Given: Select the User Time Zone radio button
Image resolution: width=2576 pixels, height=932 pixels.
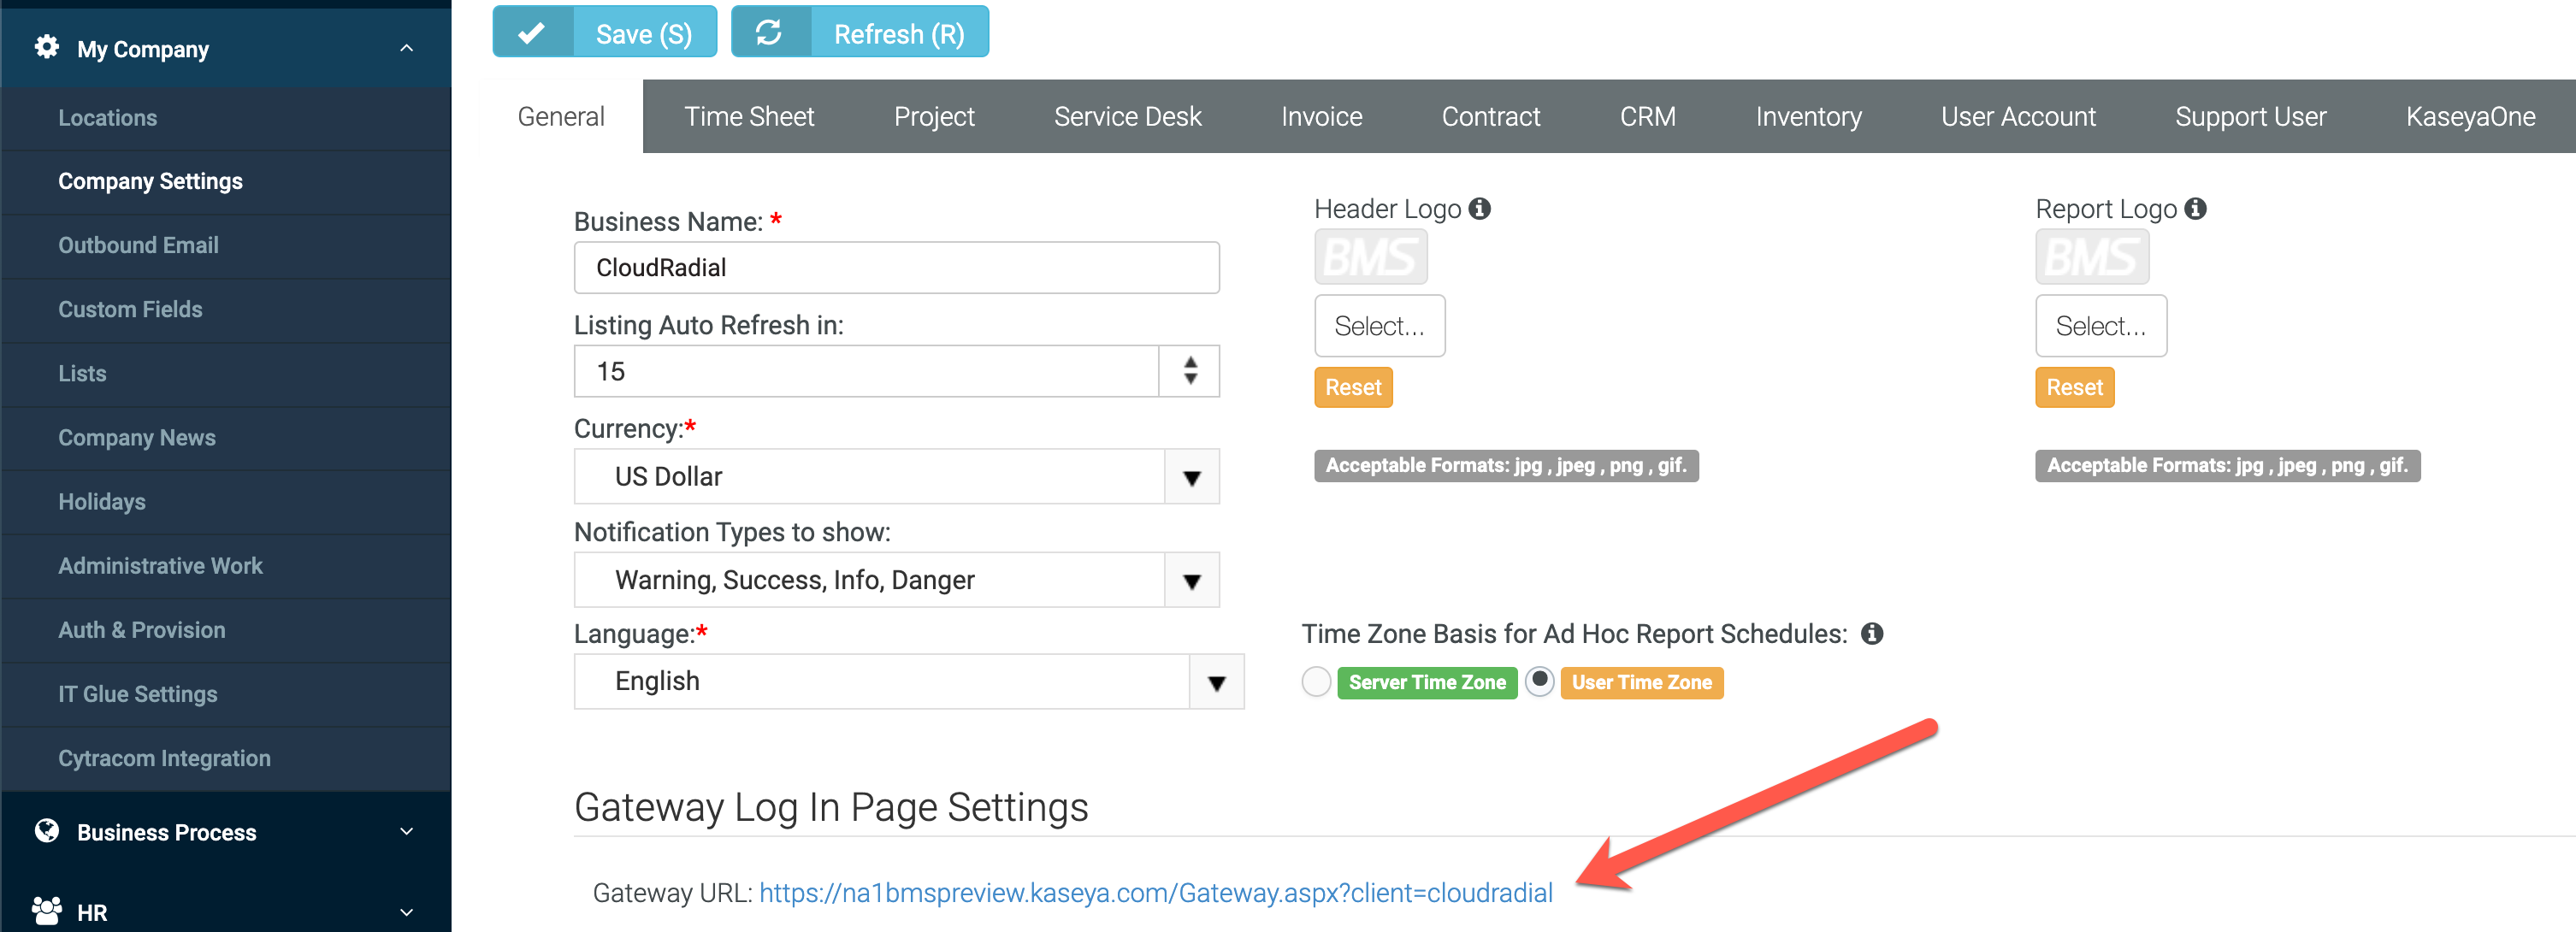Looking at the screenshot, I should pyautogui.click(x=1540, y=682).
